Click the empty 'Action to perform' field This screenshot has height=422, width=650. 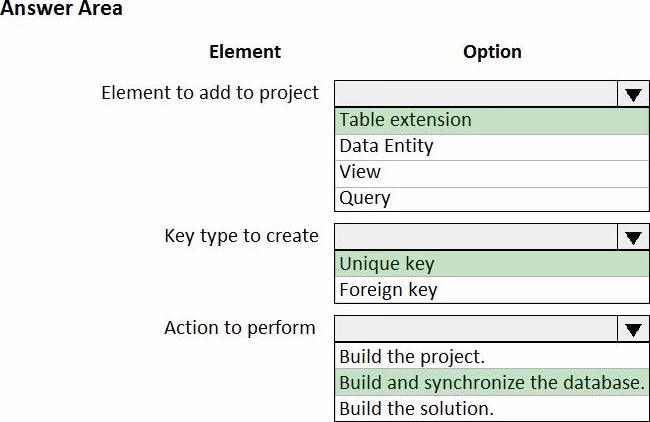click(x=475, y=329)
